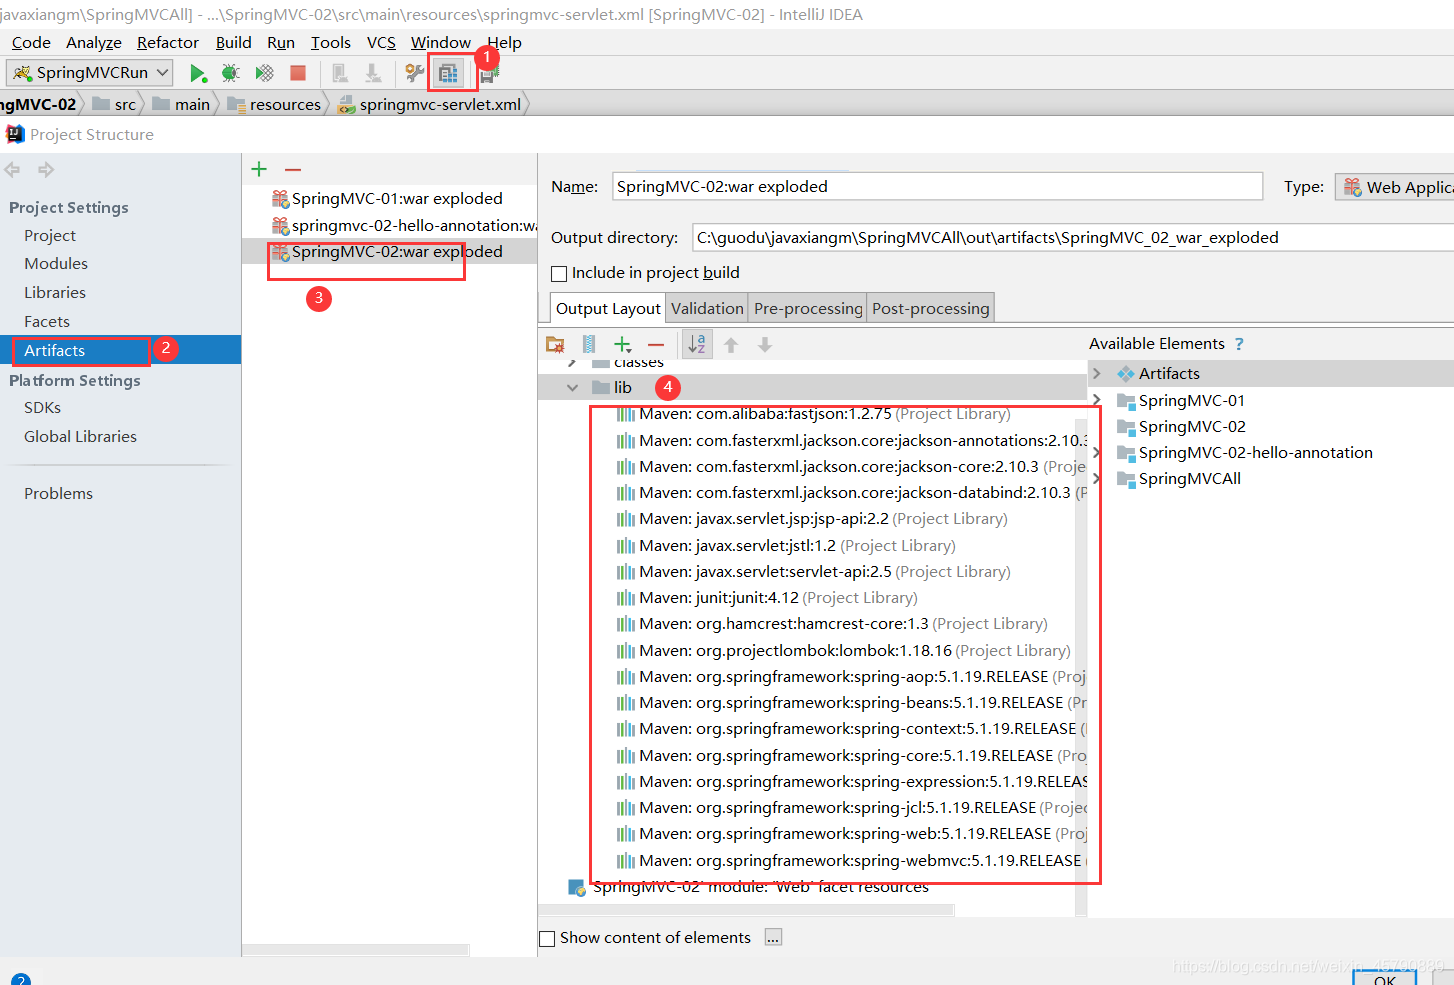Add copy of element in output layout
The image size is (1454, 985).
[623, 345]
